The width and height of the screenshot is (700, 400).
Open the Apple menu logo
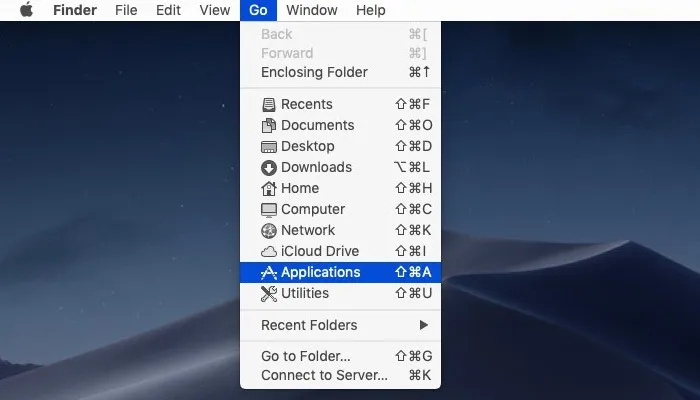[x=26, y=10]
